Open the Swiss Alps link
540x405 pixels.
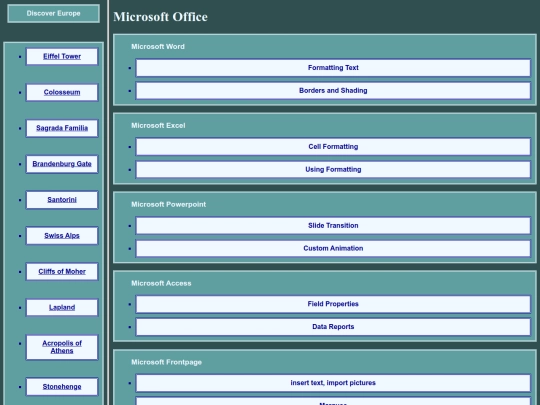tap(62, 236)
